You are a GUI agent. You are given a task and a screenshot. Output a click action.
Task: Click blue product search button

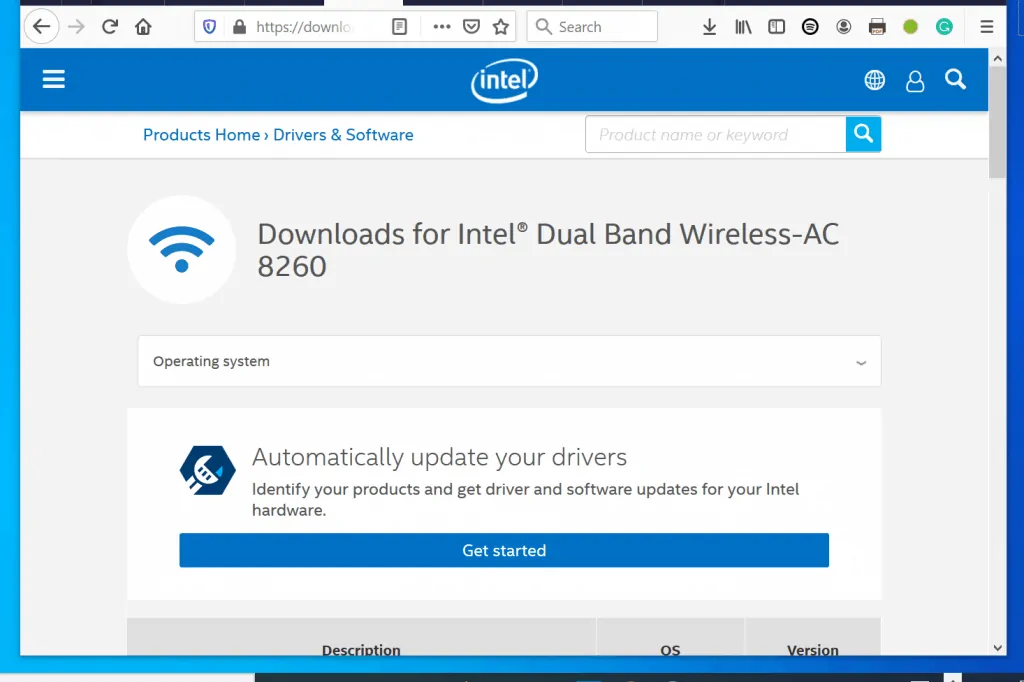(863, 134)
